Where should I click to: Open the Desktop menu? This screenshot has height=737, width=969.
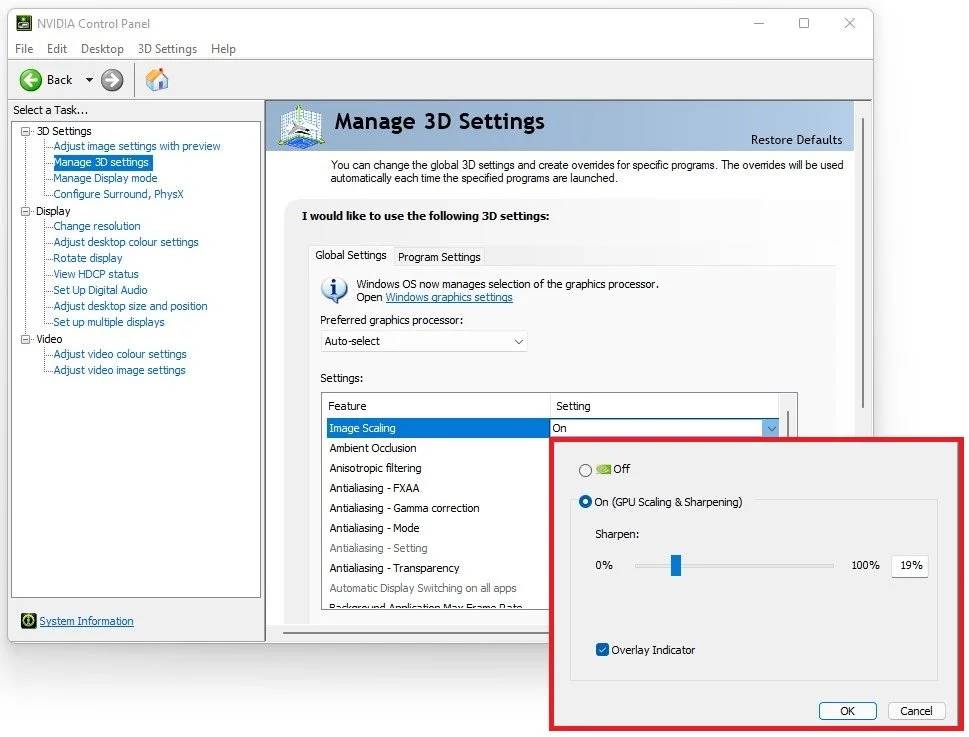click(102, 49)
